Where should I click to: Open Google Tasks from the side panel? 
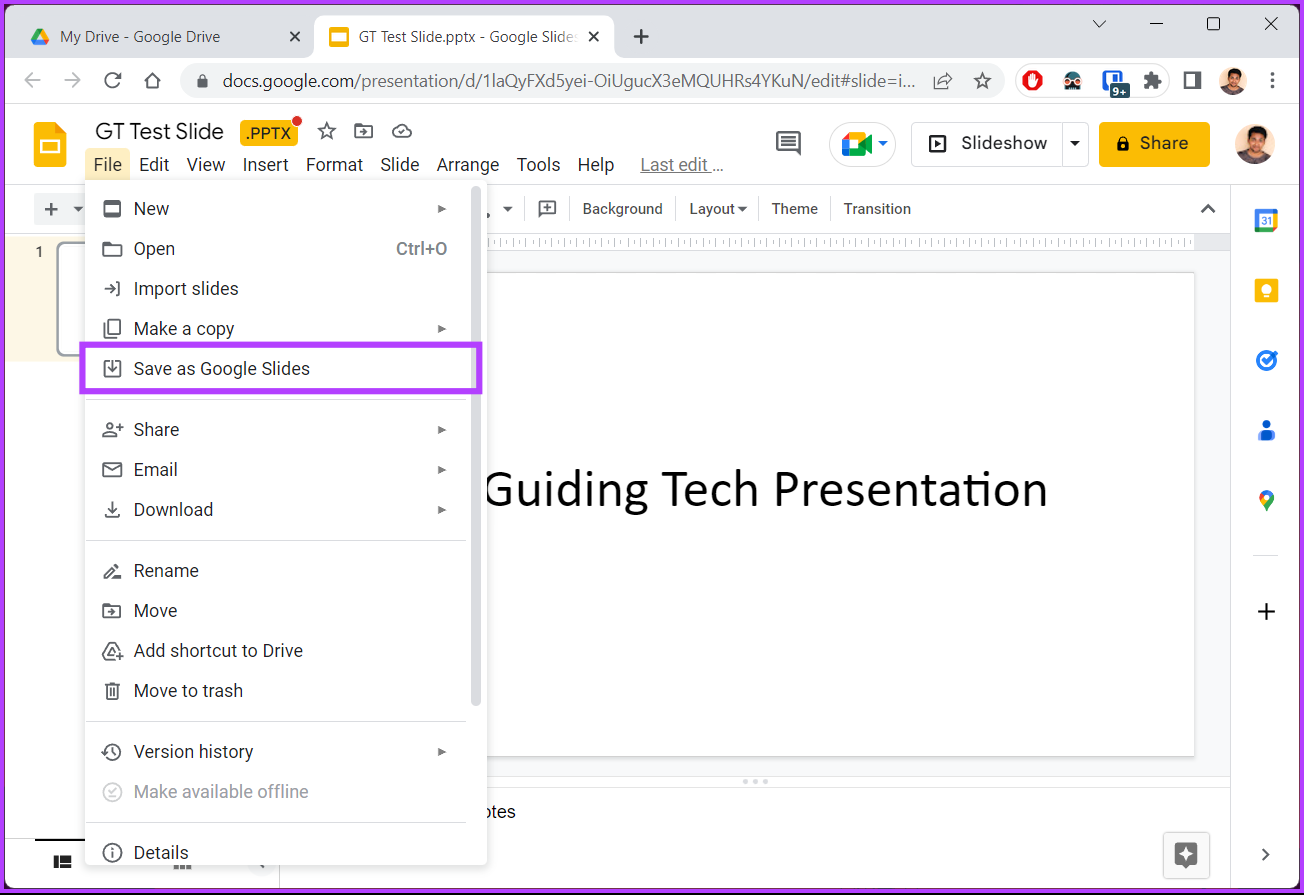click(x=1266, y=360)
